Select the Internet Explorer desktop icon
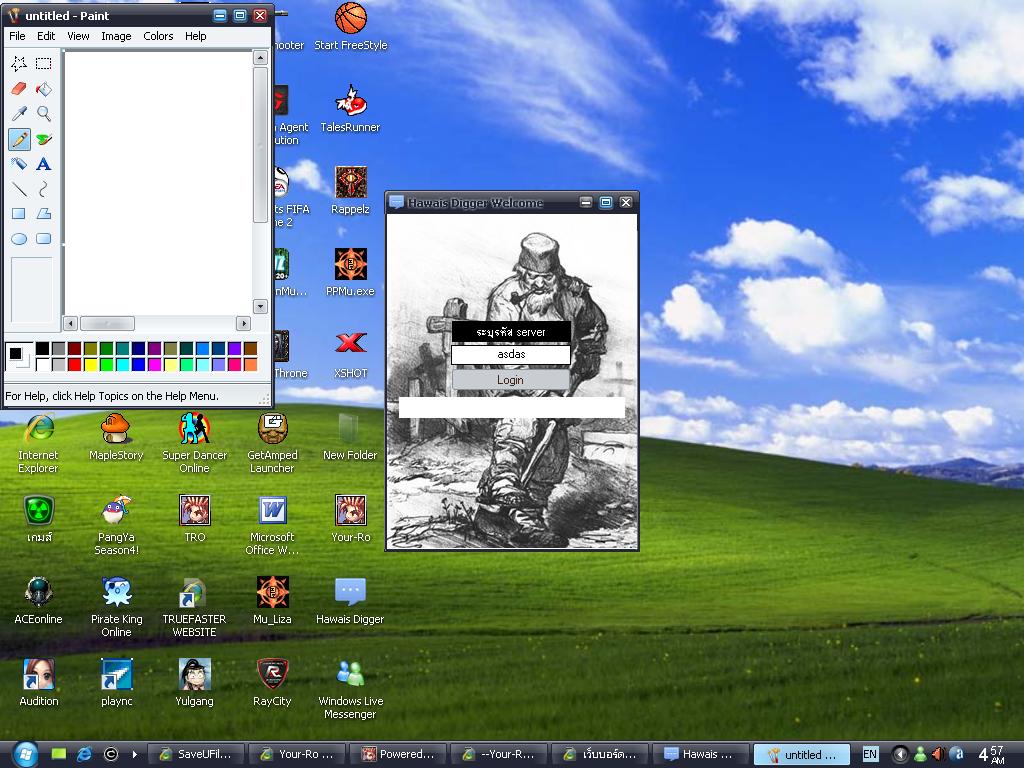1024x768 pixels. tap(39, 444)
